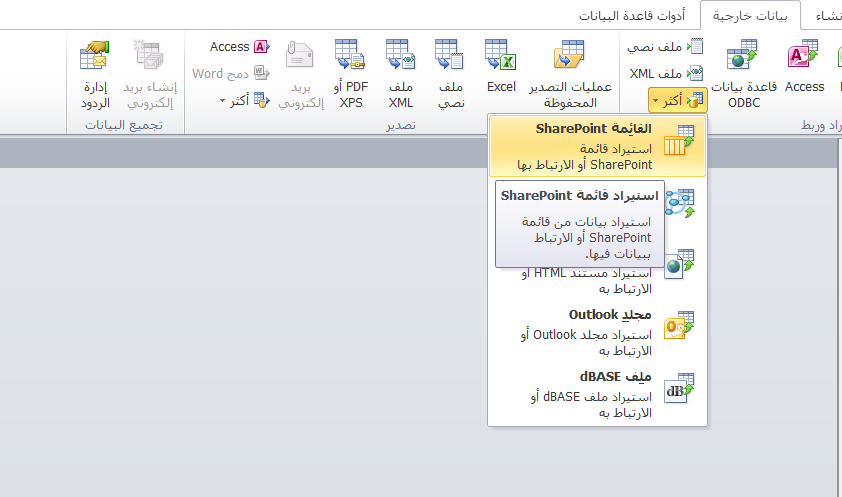Image resolution: width=842 pixels, height=497 pixels.
Task: Import from an Access database
Action: [804, 67]
